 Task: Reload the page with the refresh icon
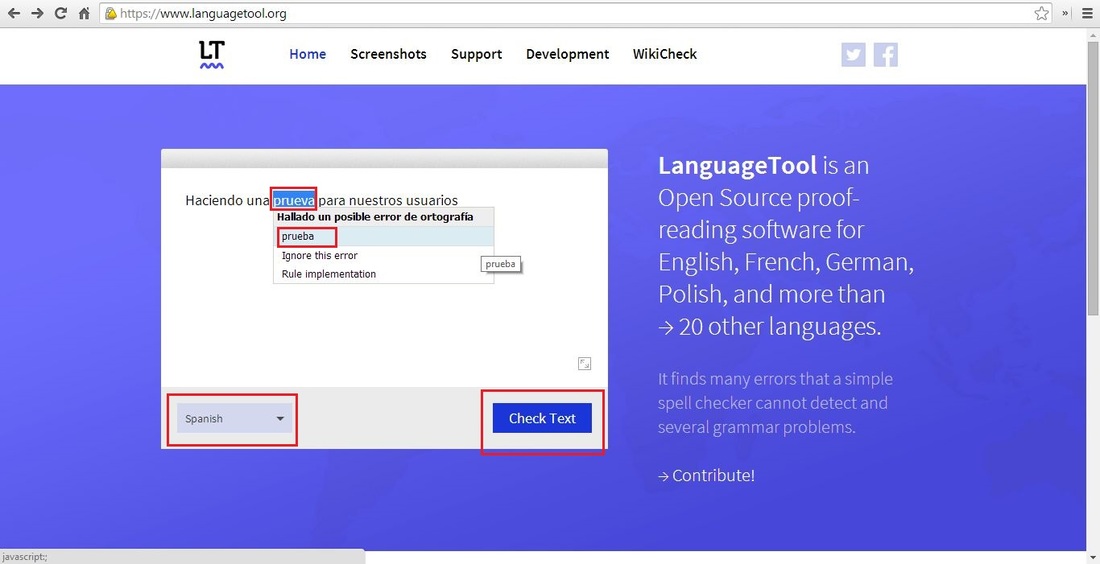pyautogui.click(x=61, y=13)
